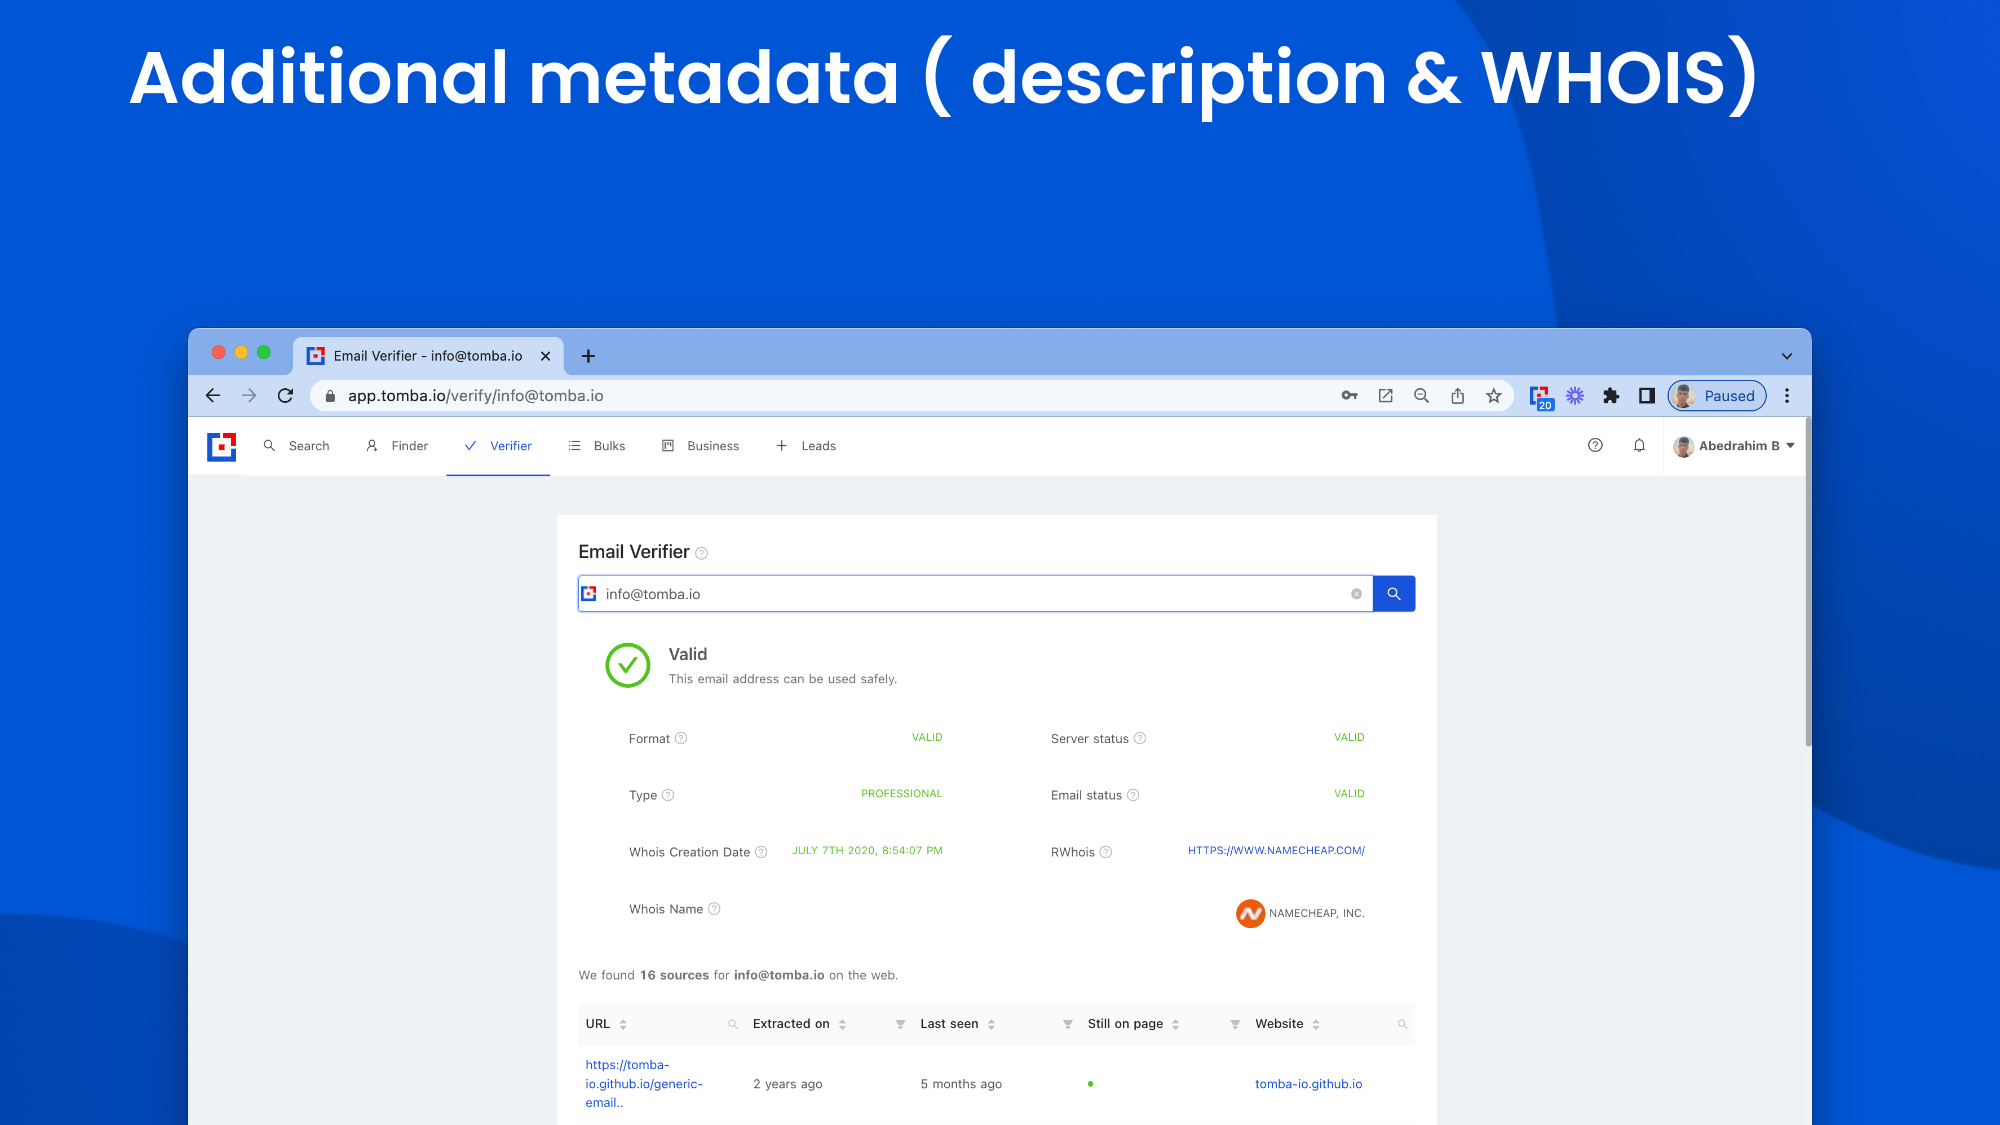This screenshot has height=1125, width=2000.
Task: Click the open-in-new-window icon in the address bar
Action: [1385, 396]
